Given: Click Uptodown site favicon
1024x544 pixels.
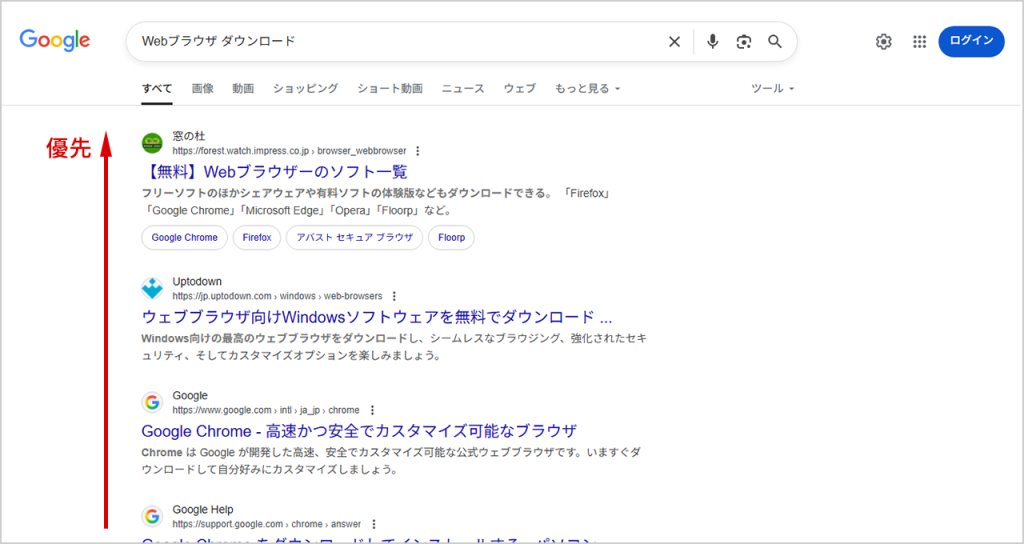Looking at the screenshot, I should click(x=152, y=289).
